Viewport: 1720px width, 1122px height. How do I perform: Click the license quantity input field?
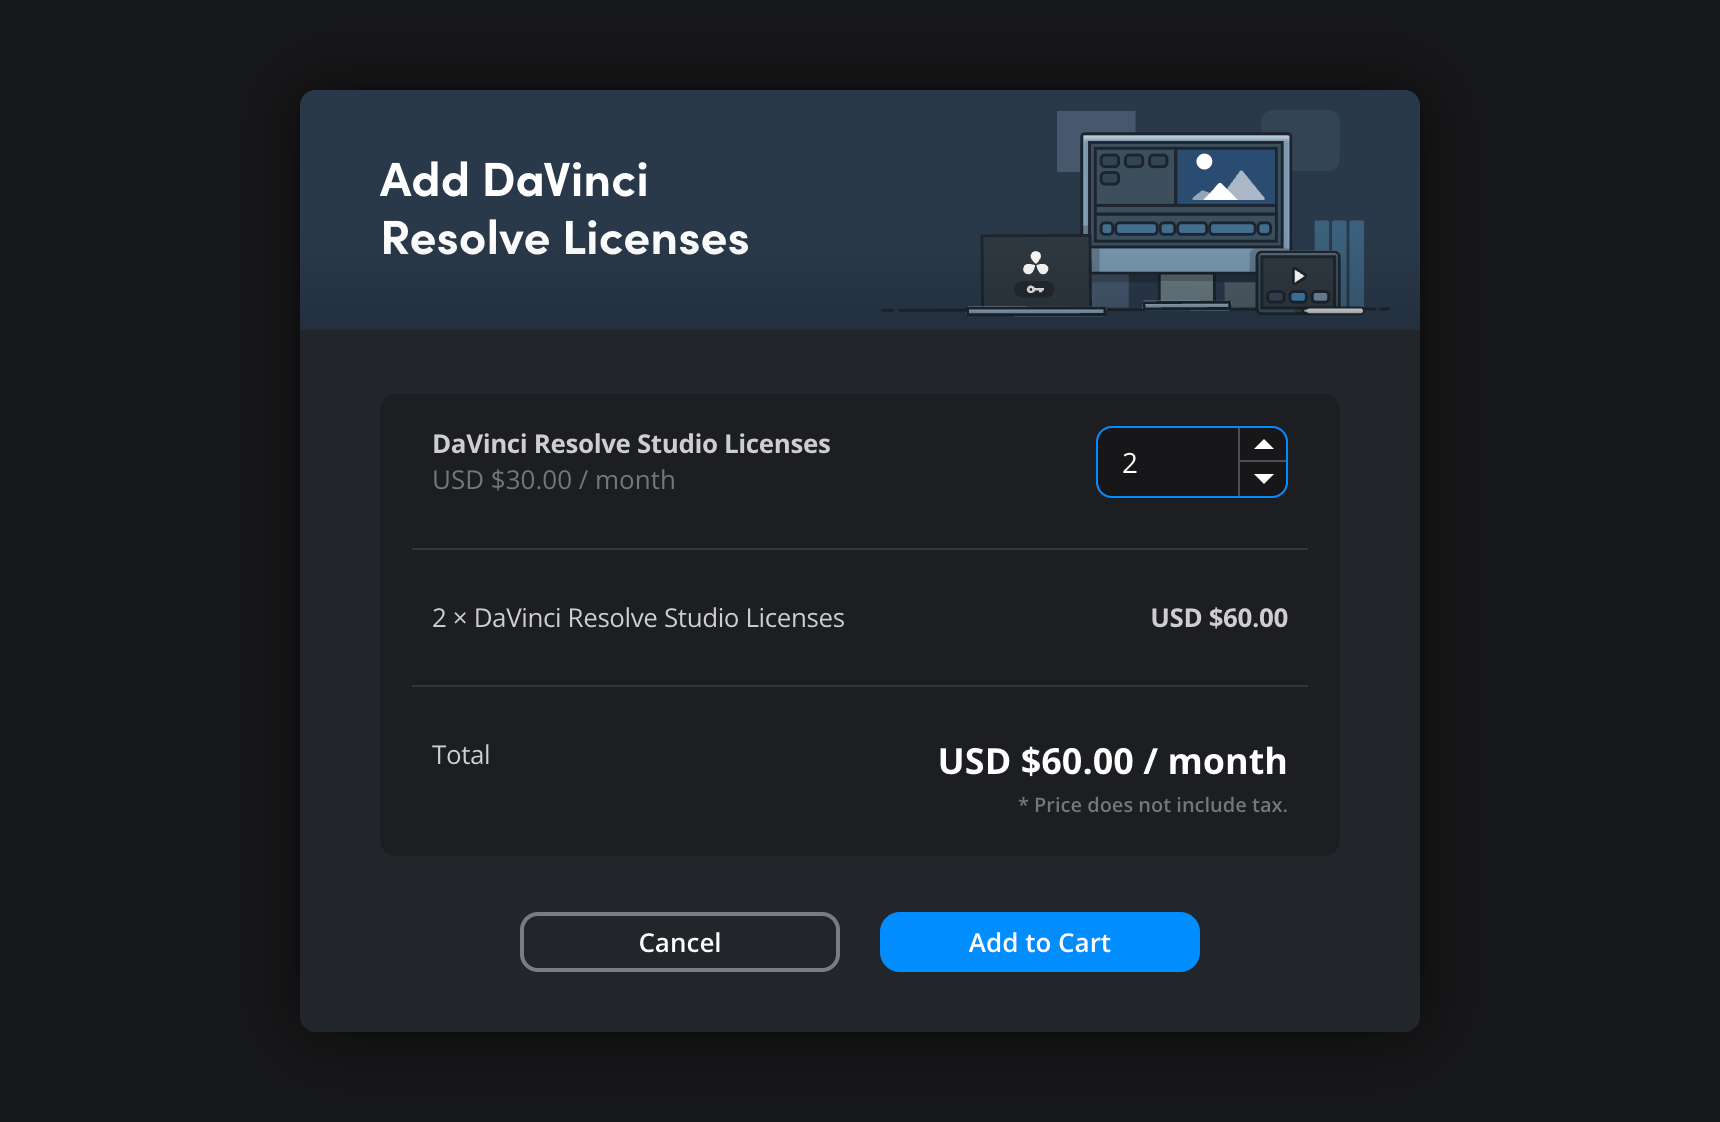pyautogui.click(x=1168, y=462)
